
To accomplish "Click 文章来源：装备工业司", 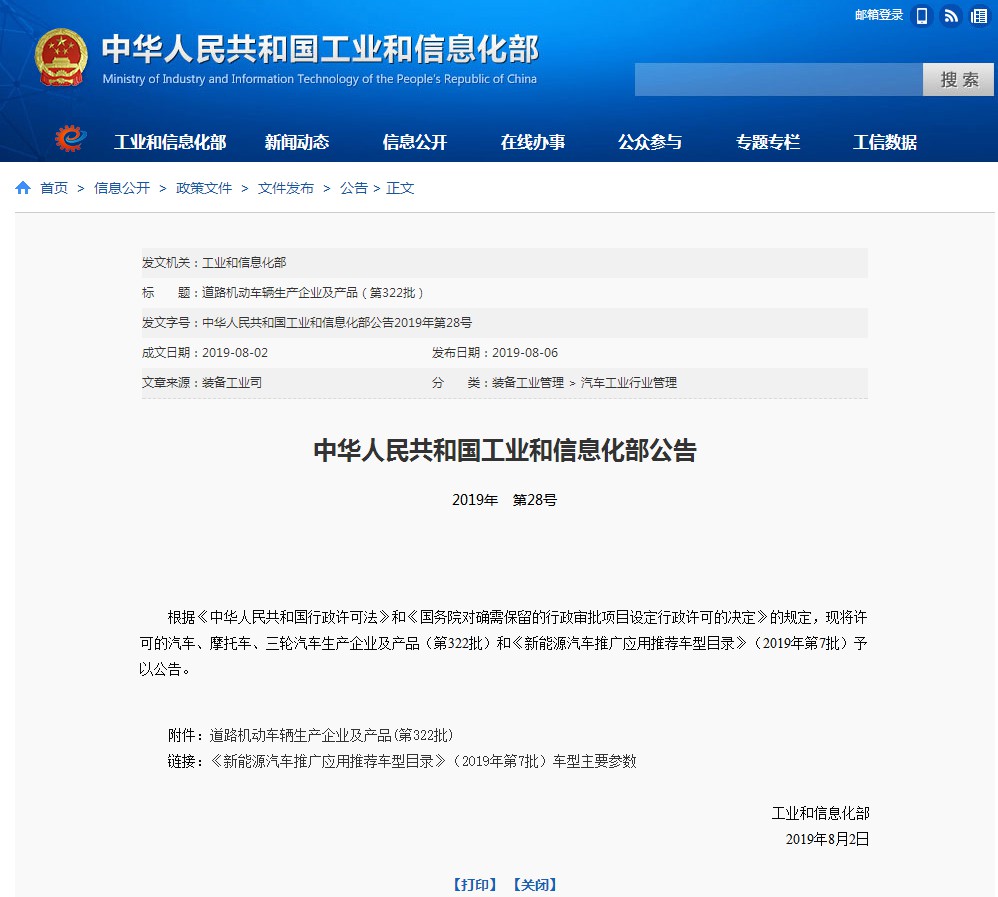I will (202, 383).
